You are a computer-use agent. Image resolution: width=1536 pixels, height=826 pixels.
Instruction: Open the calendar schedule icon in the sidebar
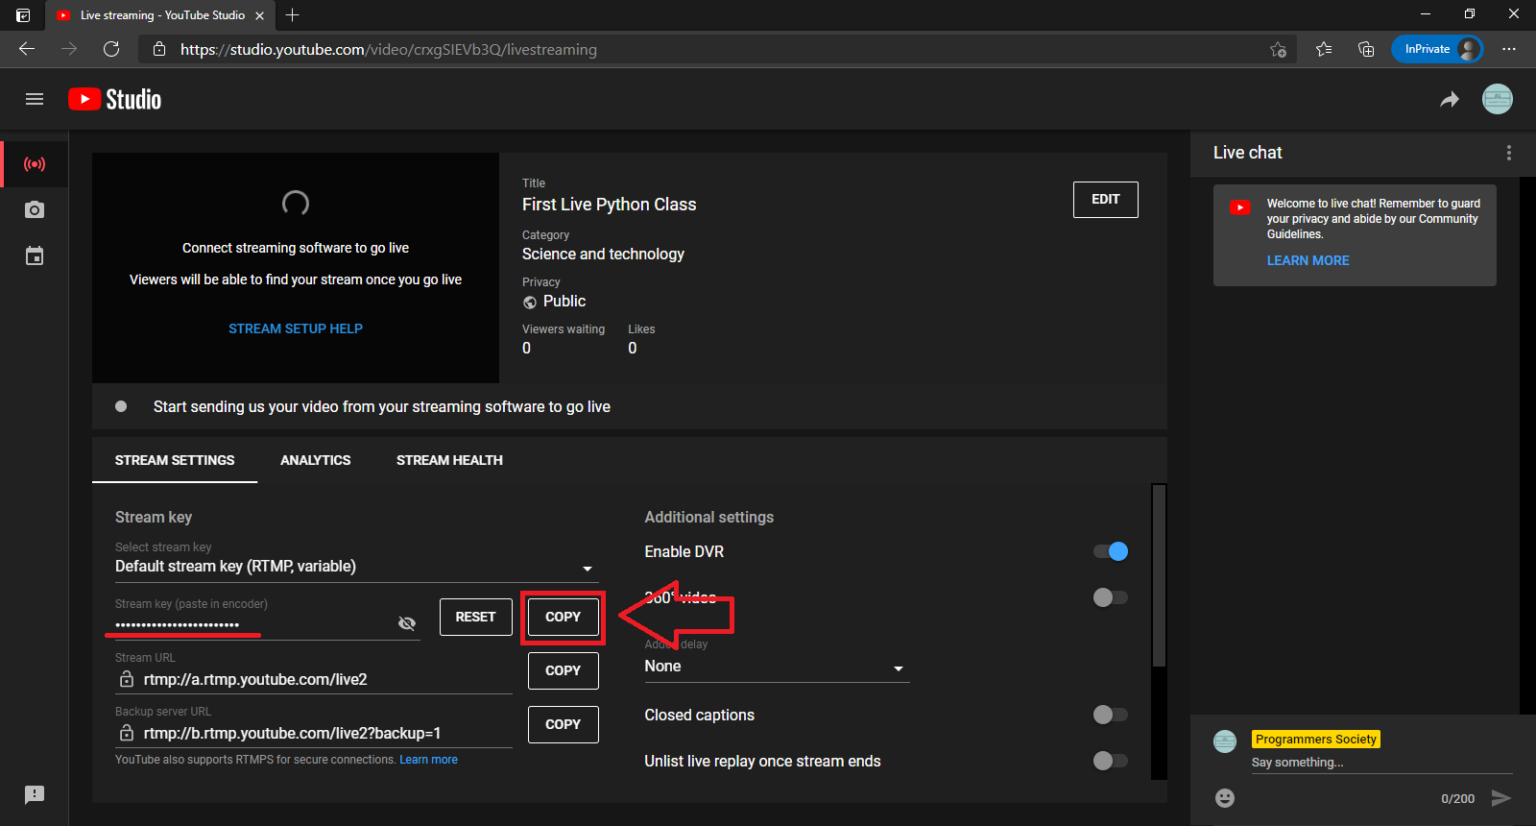(34, 255)
